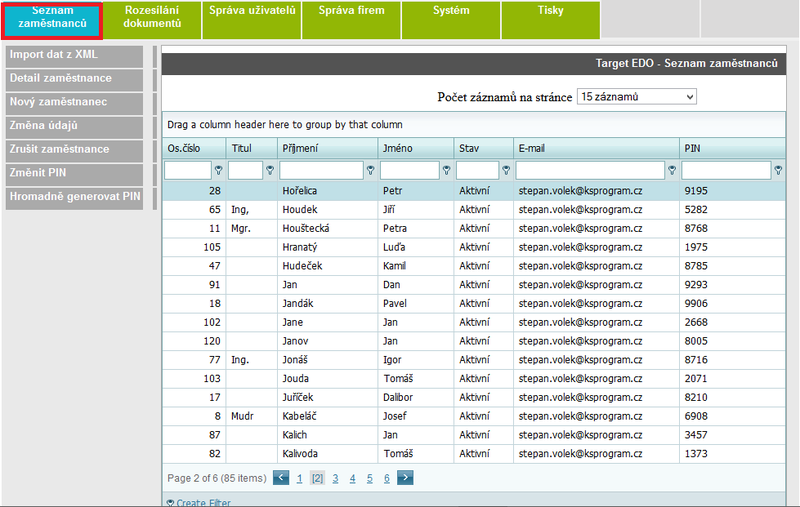Focus the Jméno filter input
The image size is (800, 507).
click(x=410, y=170)
